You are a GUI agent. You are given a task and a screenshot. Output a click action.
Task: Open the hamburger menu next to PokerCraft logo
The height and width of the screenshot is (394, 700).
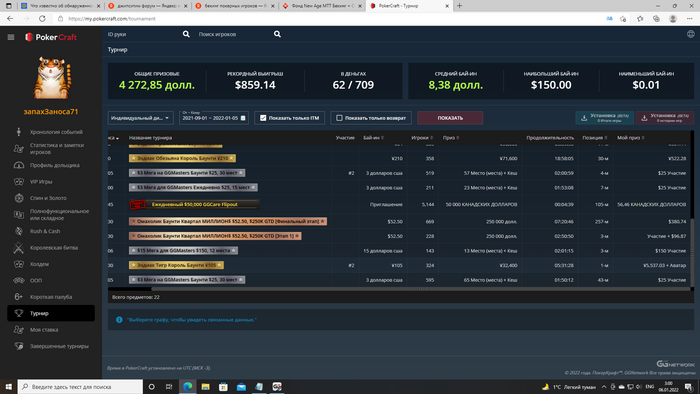coord(11,37)
